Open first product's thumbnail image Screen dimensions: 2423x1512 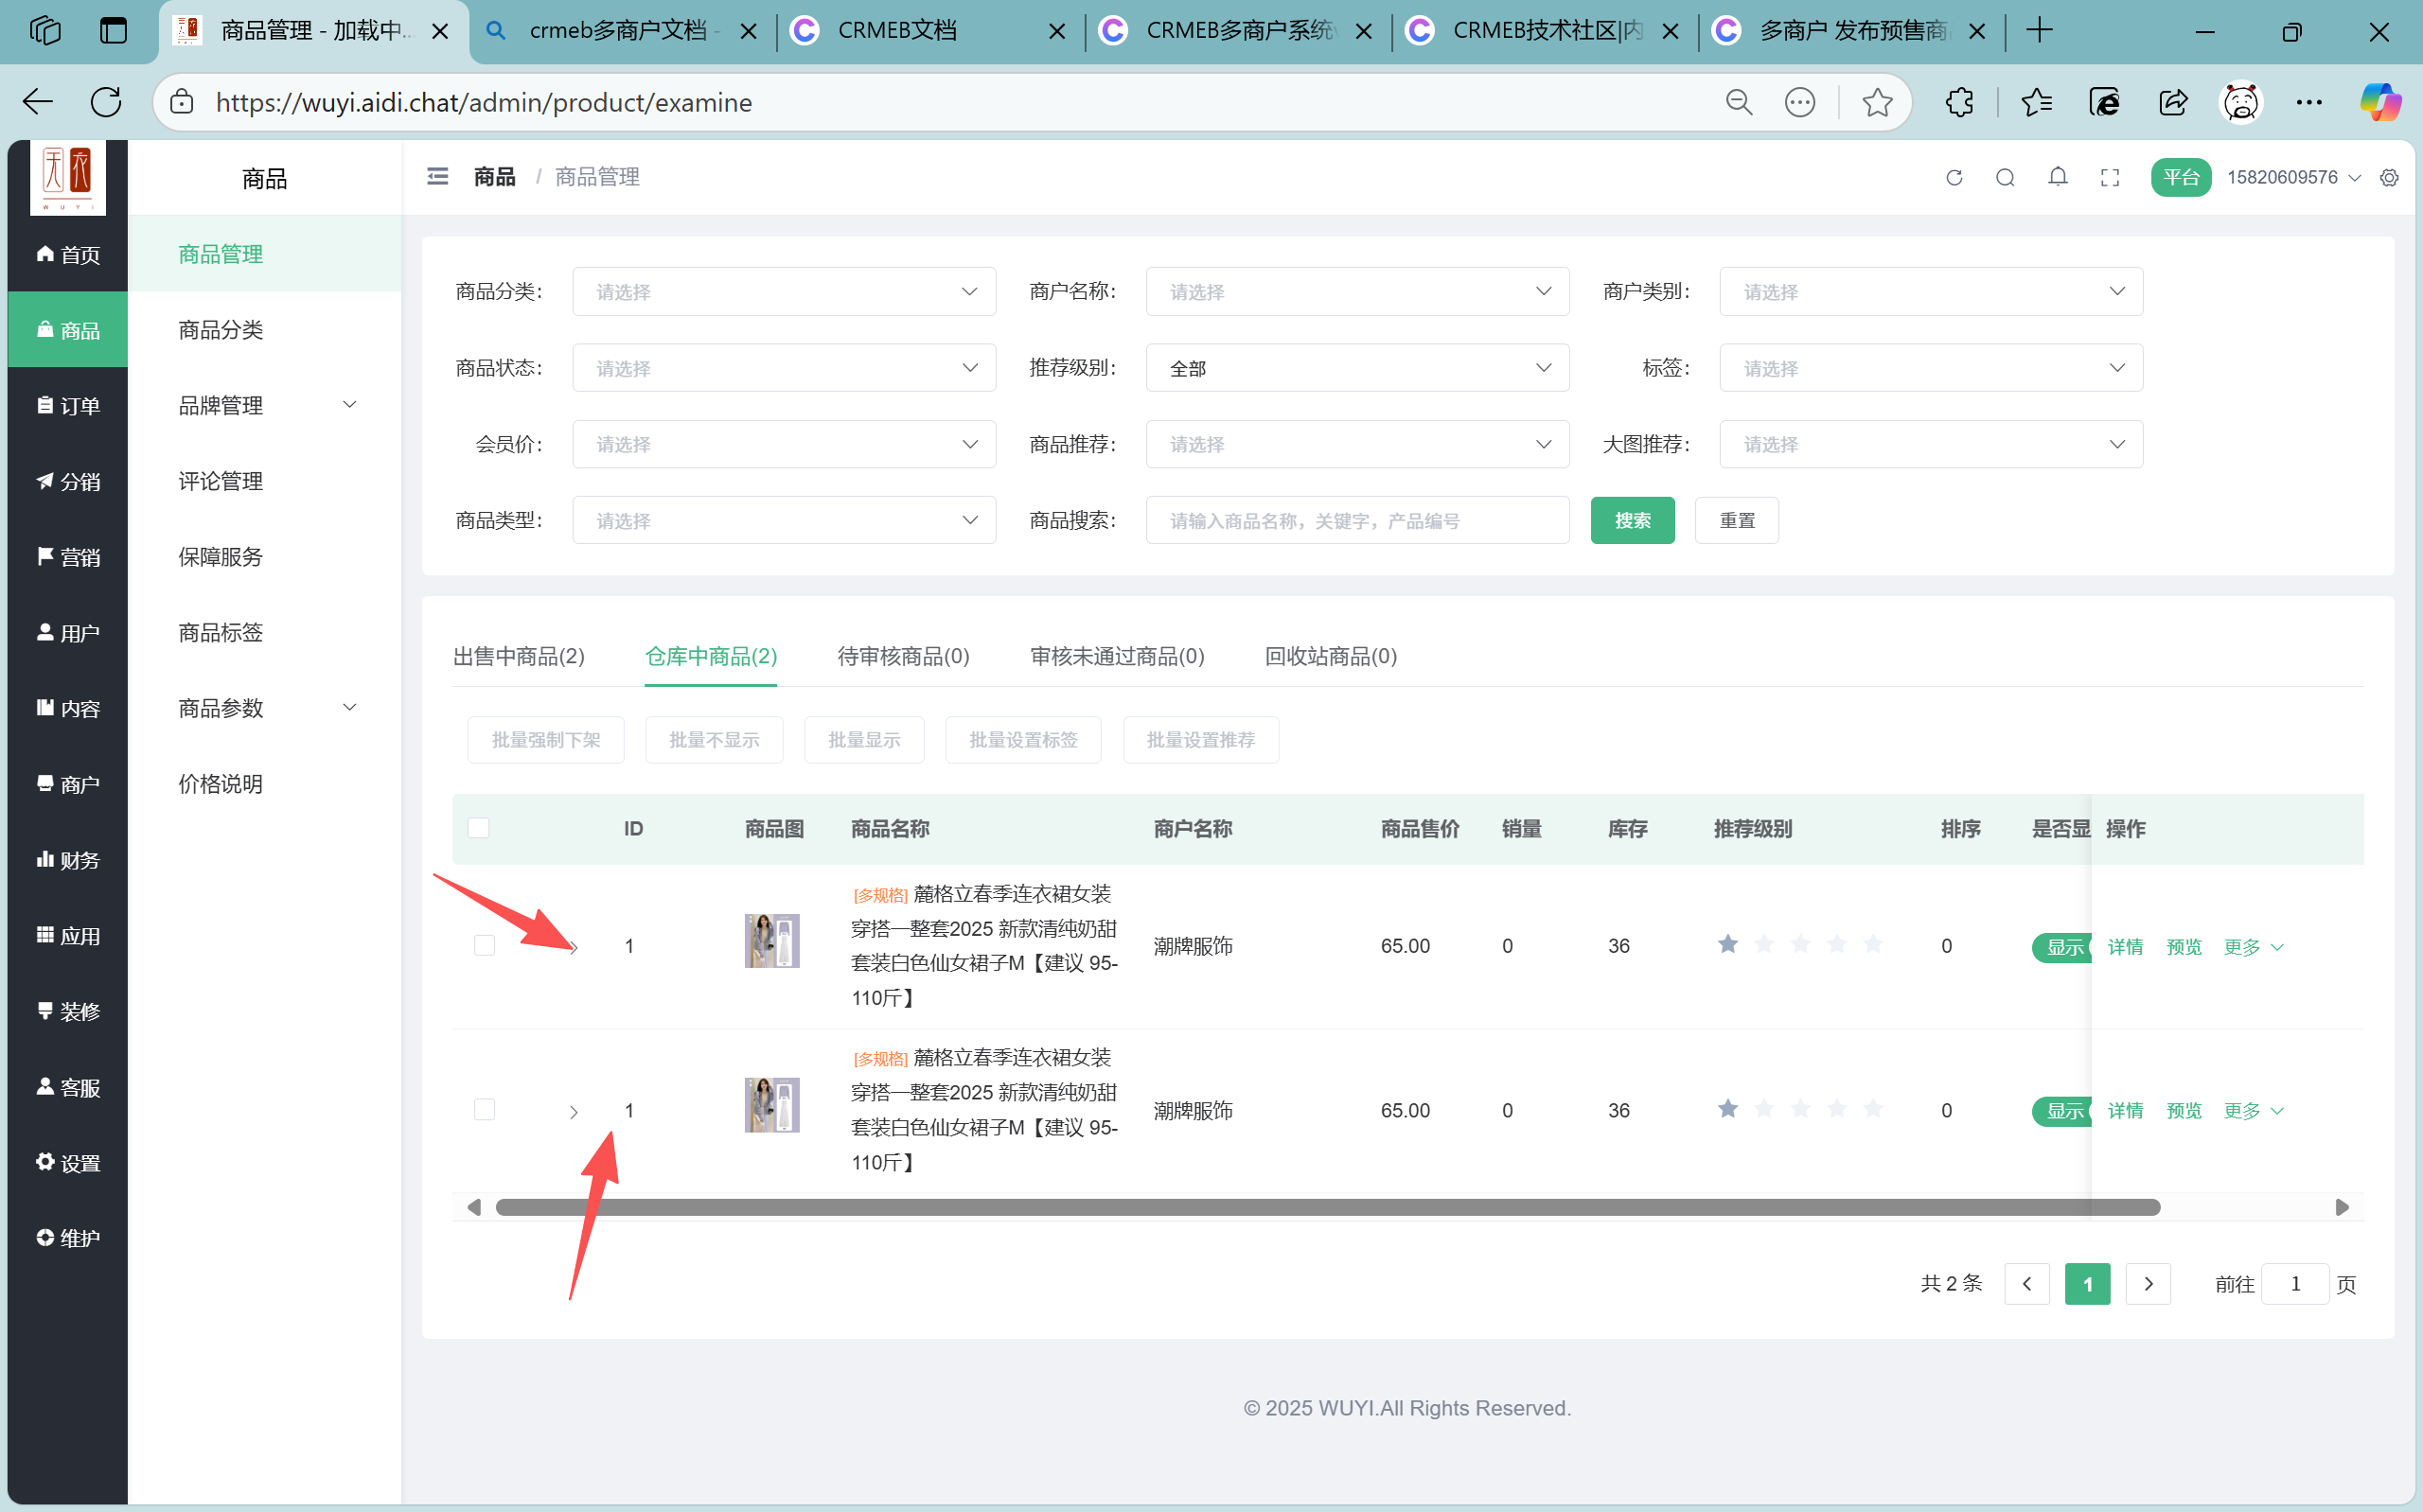coord(772,941)
